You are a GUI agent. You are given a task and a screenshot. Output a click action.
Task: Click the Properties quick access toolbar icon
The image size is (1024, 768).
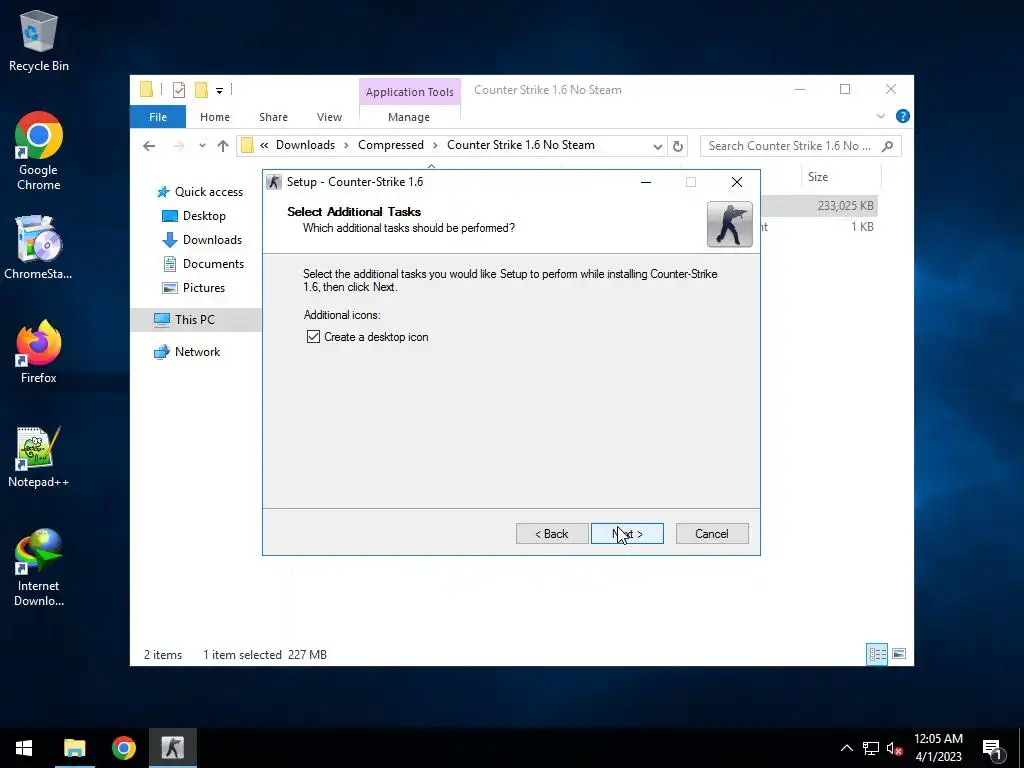pyautogui.click(x=178, y=90)
